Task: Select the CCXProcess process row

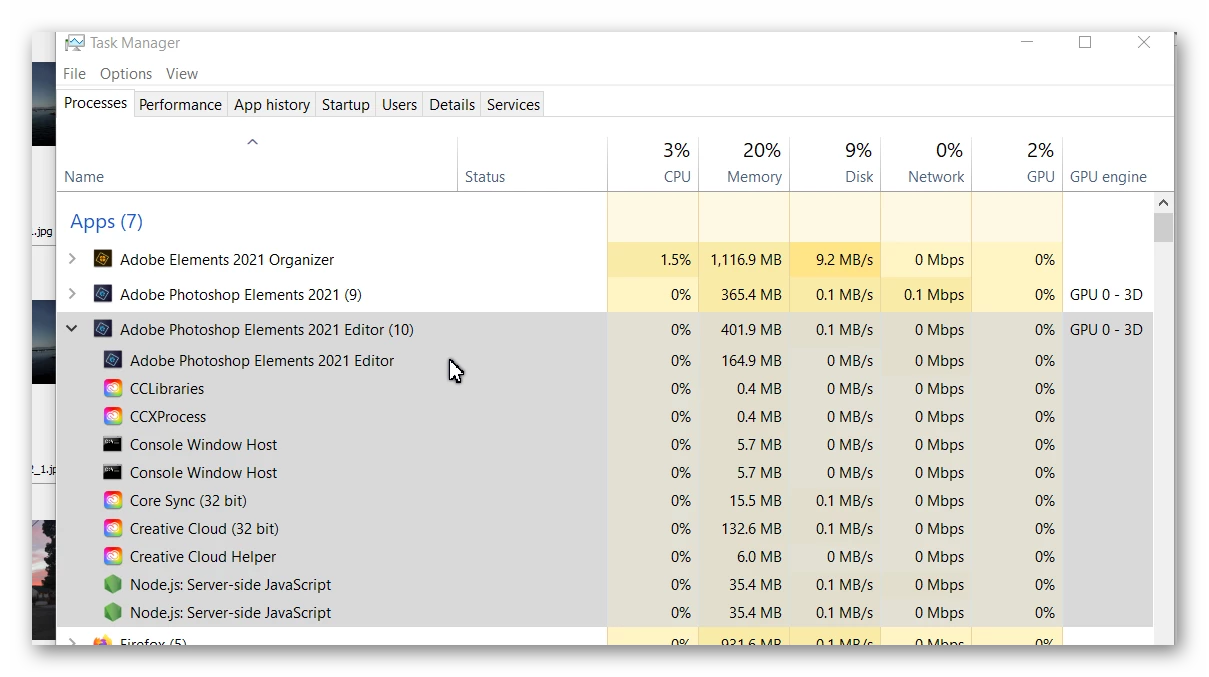Action: click(x=604, y=416)
